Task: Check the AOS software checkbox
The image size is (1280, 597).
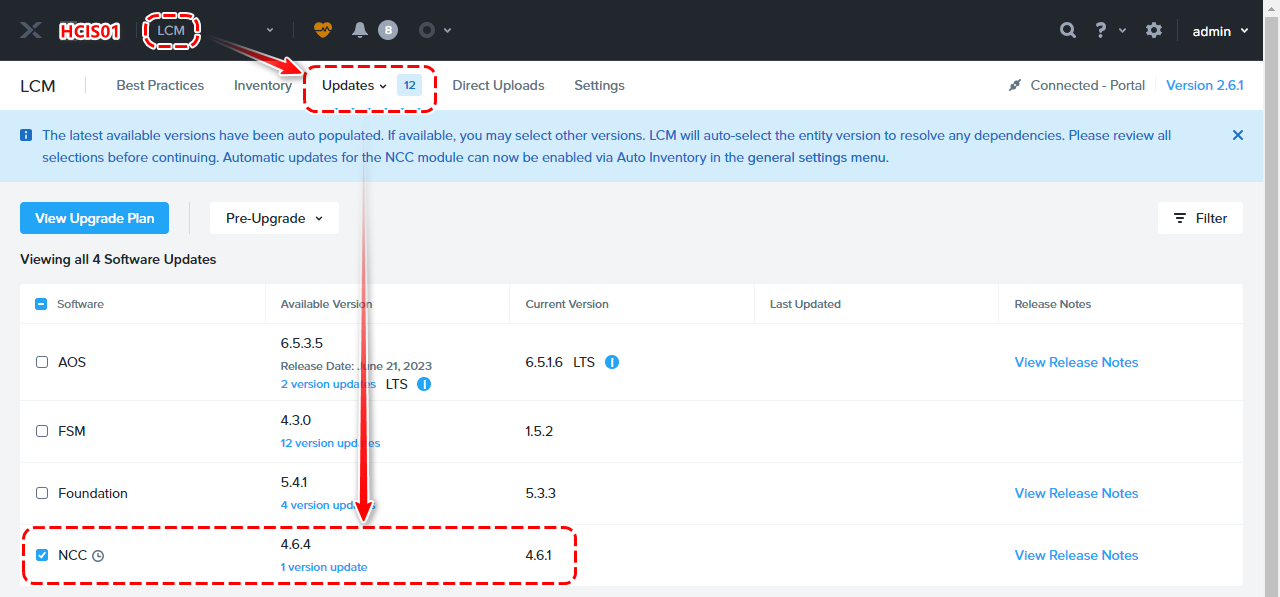Action: point(42,362)
